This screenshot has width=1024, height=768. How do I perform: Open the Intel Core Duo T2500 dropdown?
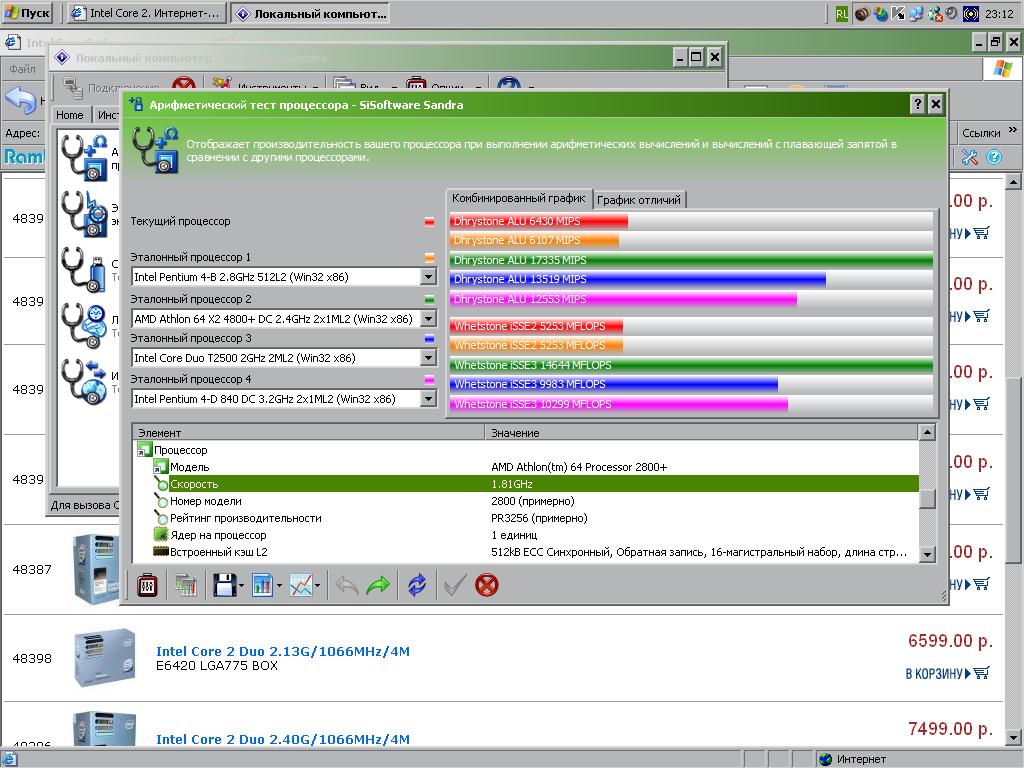click(428, 358)
